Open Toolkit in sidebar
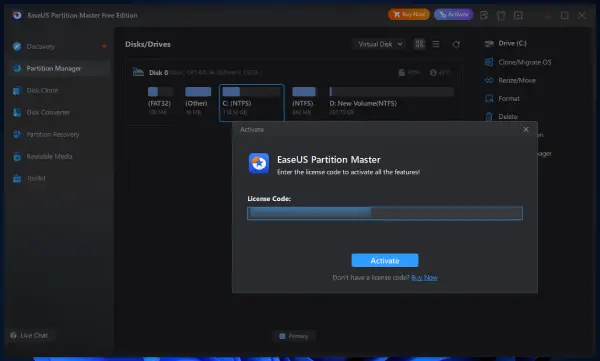Viewport: 600px width, 361px height. 59,178
